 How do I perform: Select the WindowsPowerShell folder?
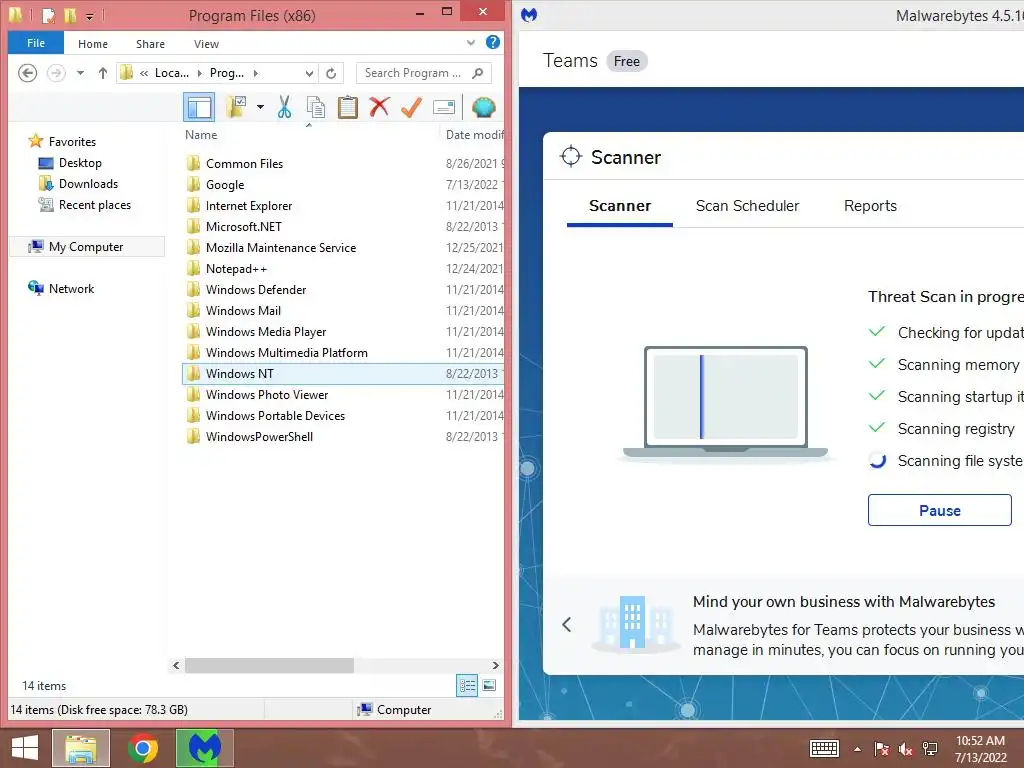coord(259,437)
